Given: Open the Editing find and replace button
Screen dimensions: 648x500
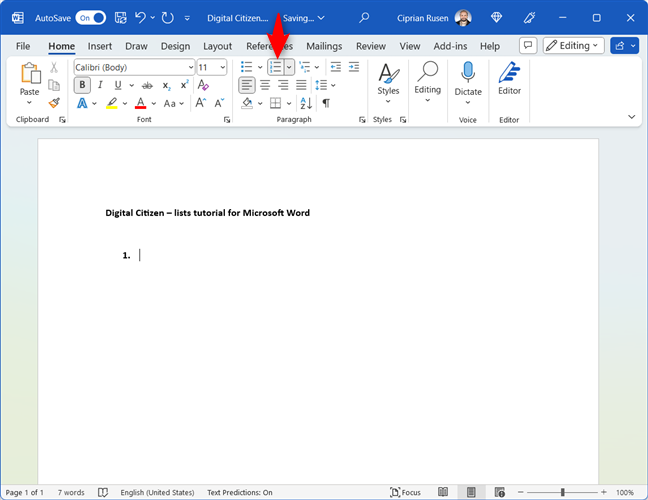Looking at the screenshot, I should click(428, 82).
